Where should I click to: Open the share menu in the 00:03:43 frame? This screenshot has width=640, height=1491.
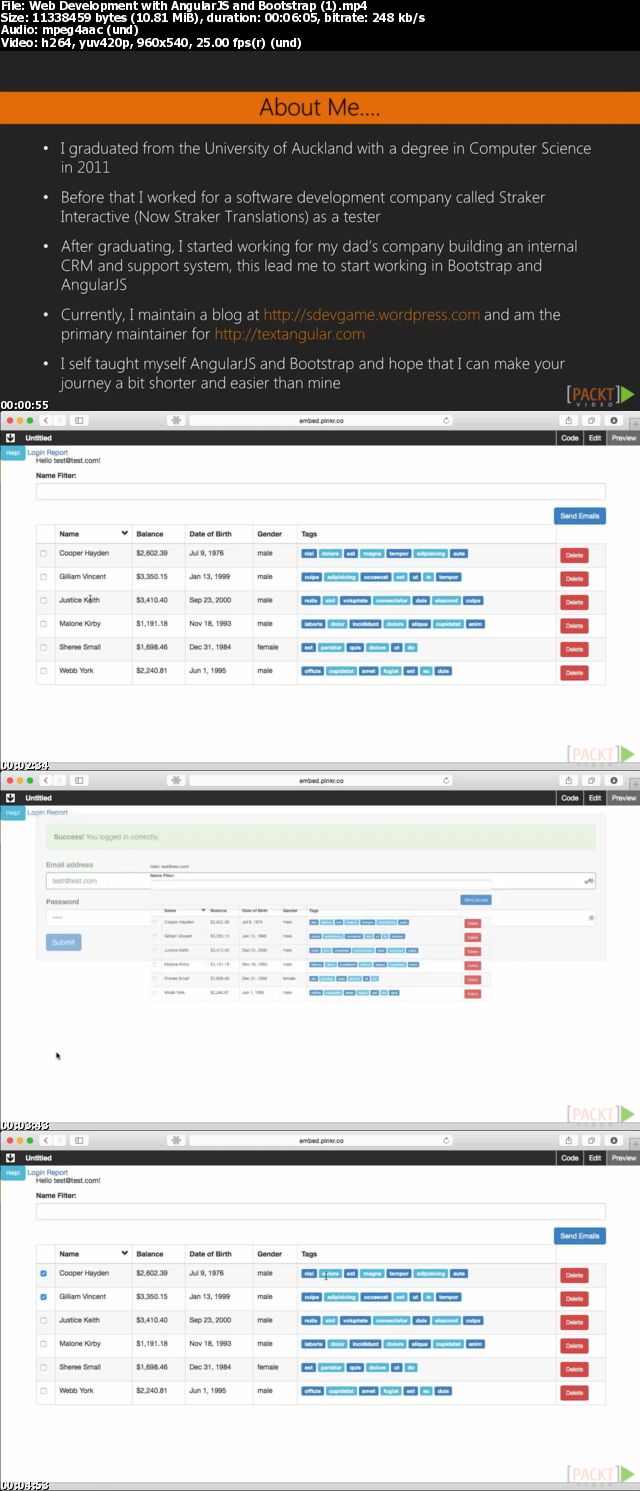coord(569,780)
